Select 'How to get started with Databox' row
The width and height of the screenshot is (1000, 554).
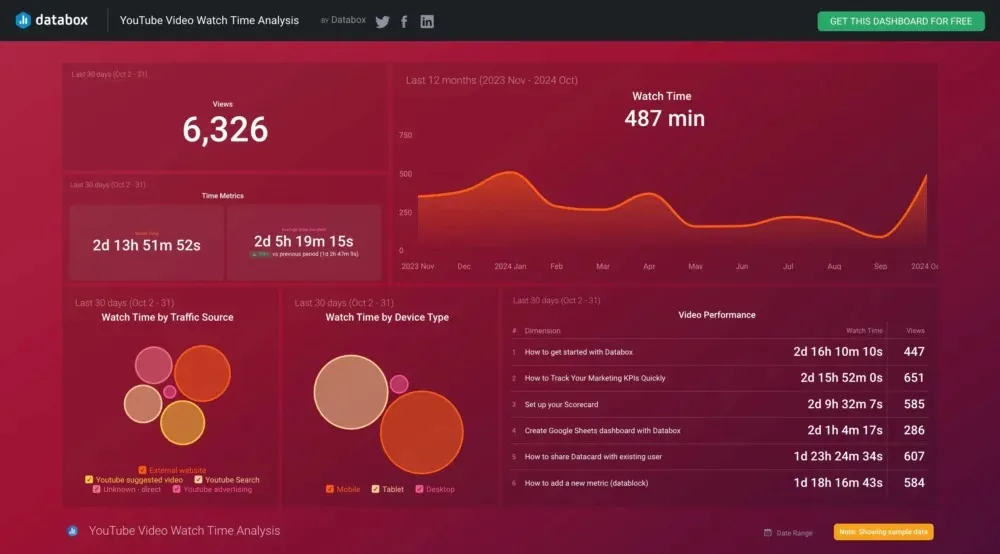click(x=579, y=352)
